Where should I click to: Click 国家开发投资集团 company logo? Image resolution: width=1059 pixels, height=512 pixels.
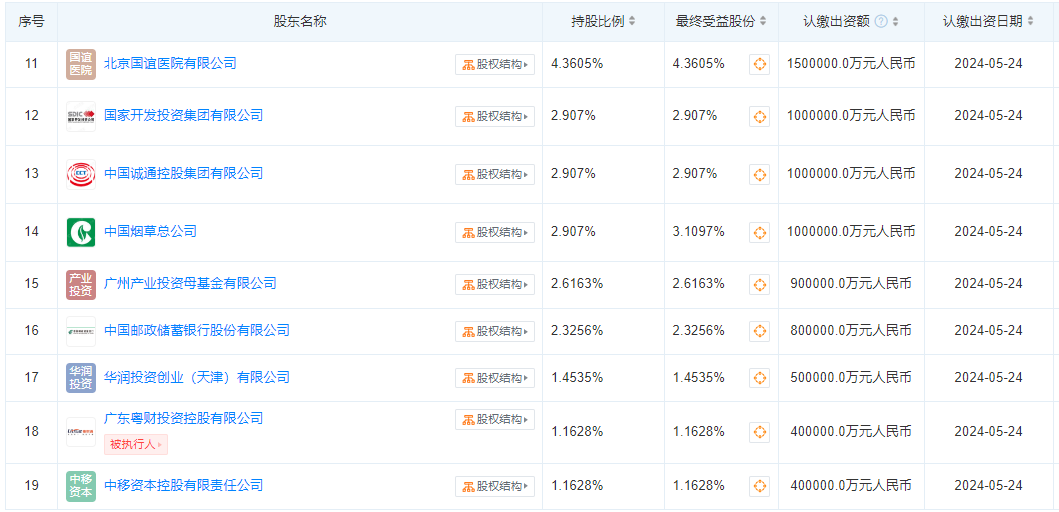click(81, 116)
